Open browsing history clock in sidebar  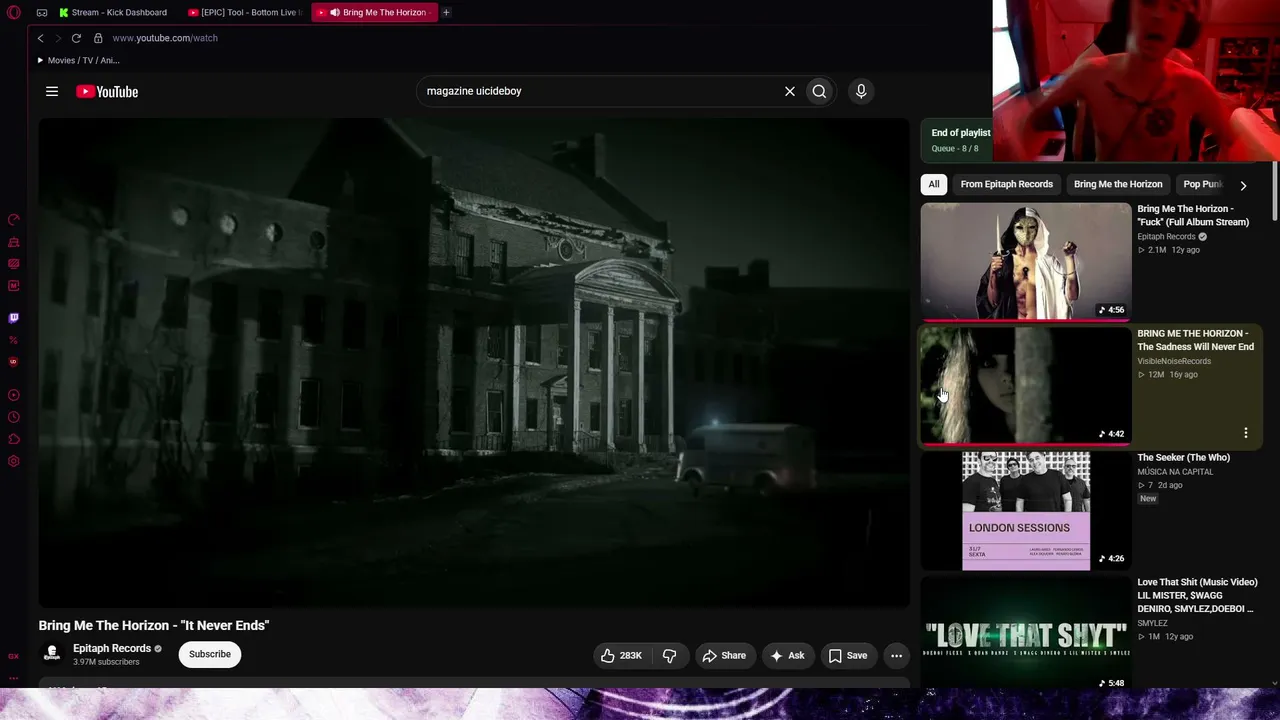click(x=14, y=417)
